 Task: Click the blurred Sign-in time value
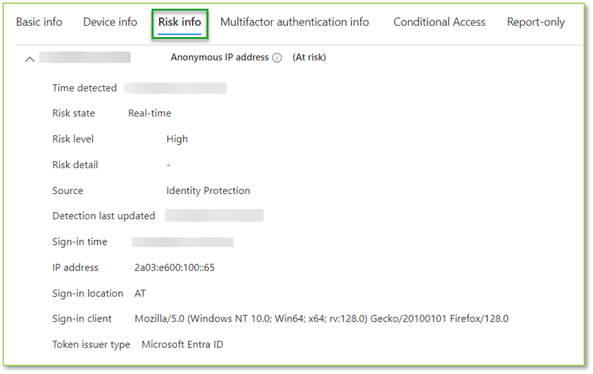(x=183, y=242)
